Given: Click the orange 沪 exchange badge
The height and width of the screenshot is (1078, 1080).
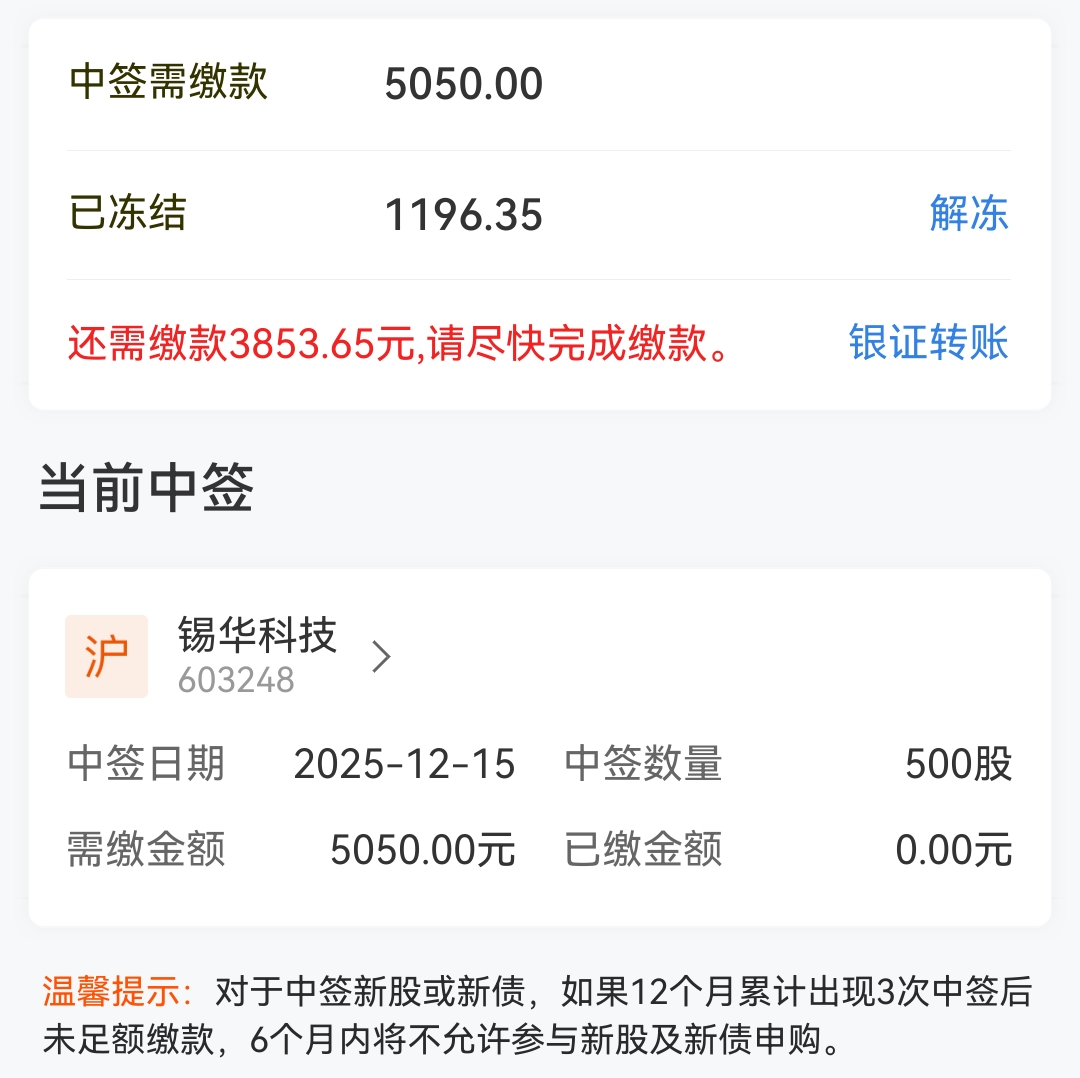Looking at the screenshot, I should tap(106, 656).
